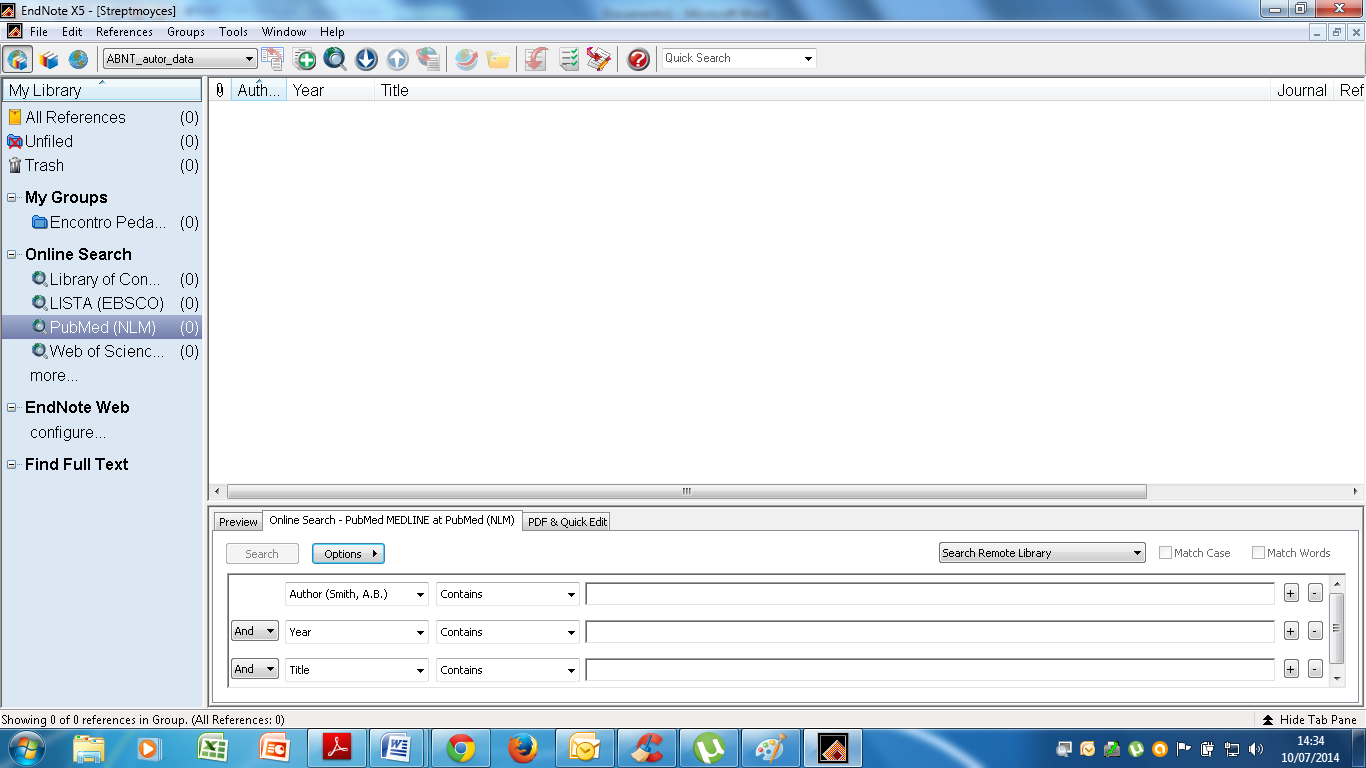Click the Import down-arrow toolbar icon

[x=366, y=59]
